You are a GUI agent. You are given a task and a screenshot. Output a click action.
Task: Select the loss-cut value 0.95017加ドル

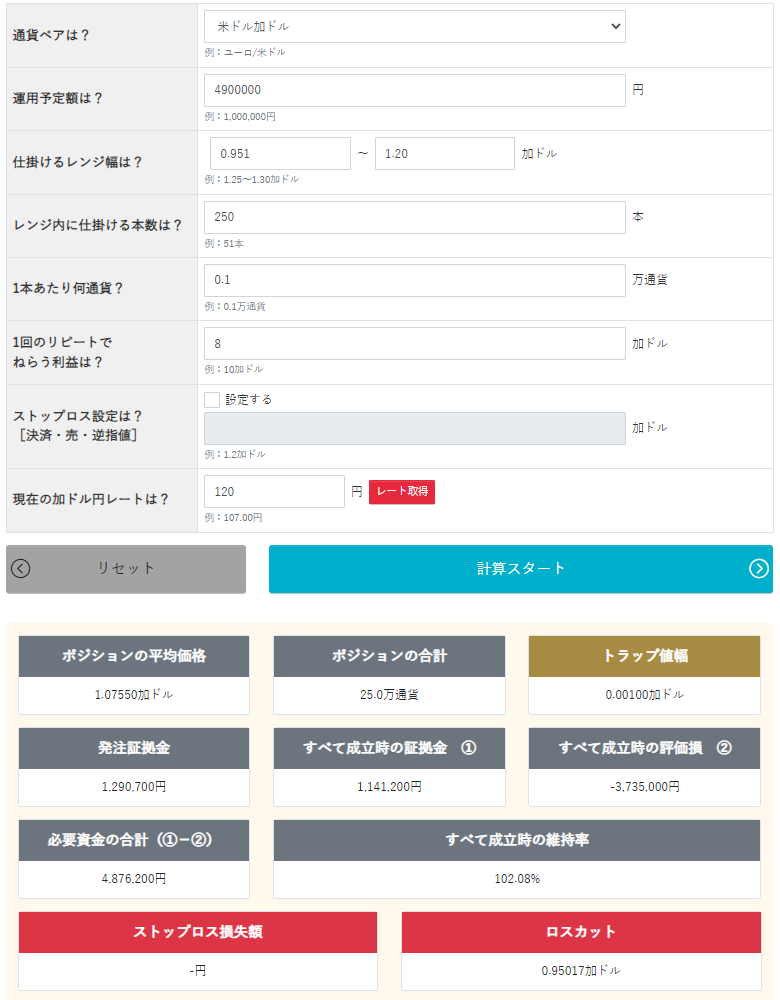[581, 971]
